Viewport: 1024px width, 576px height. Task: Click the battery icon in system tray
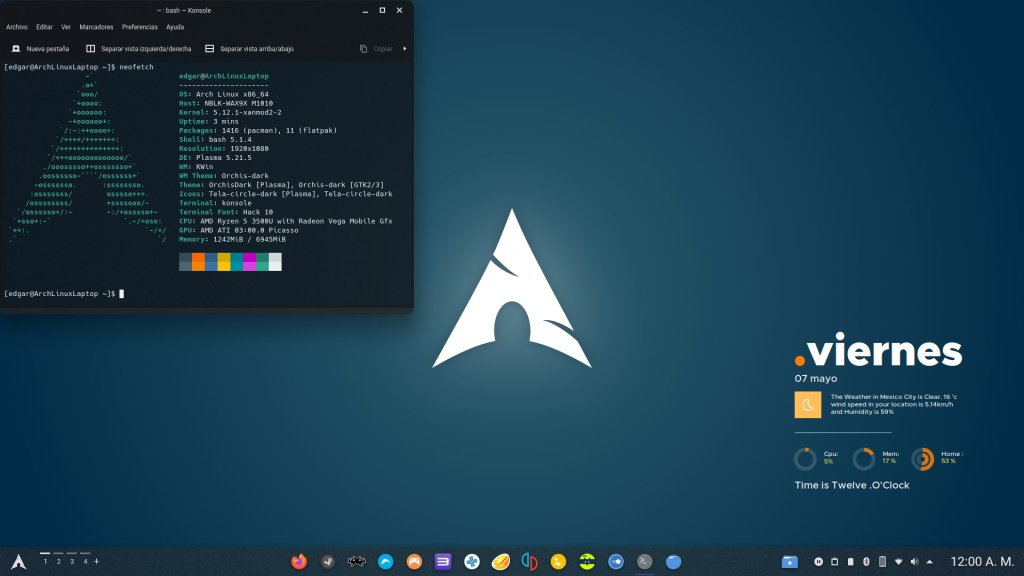pyautogui.click(x=851, y=561)
